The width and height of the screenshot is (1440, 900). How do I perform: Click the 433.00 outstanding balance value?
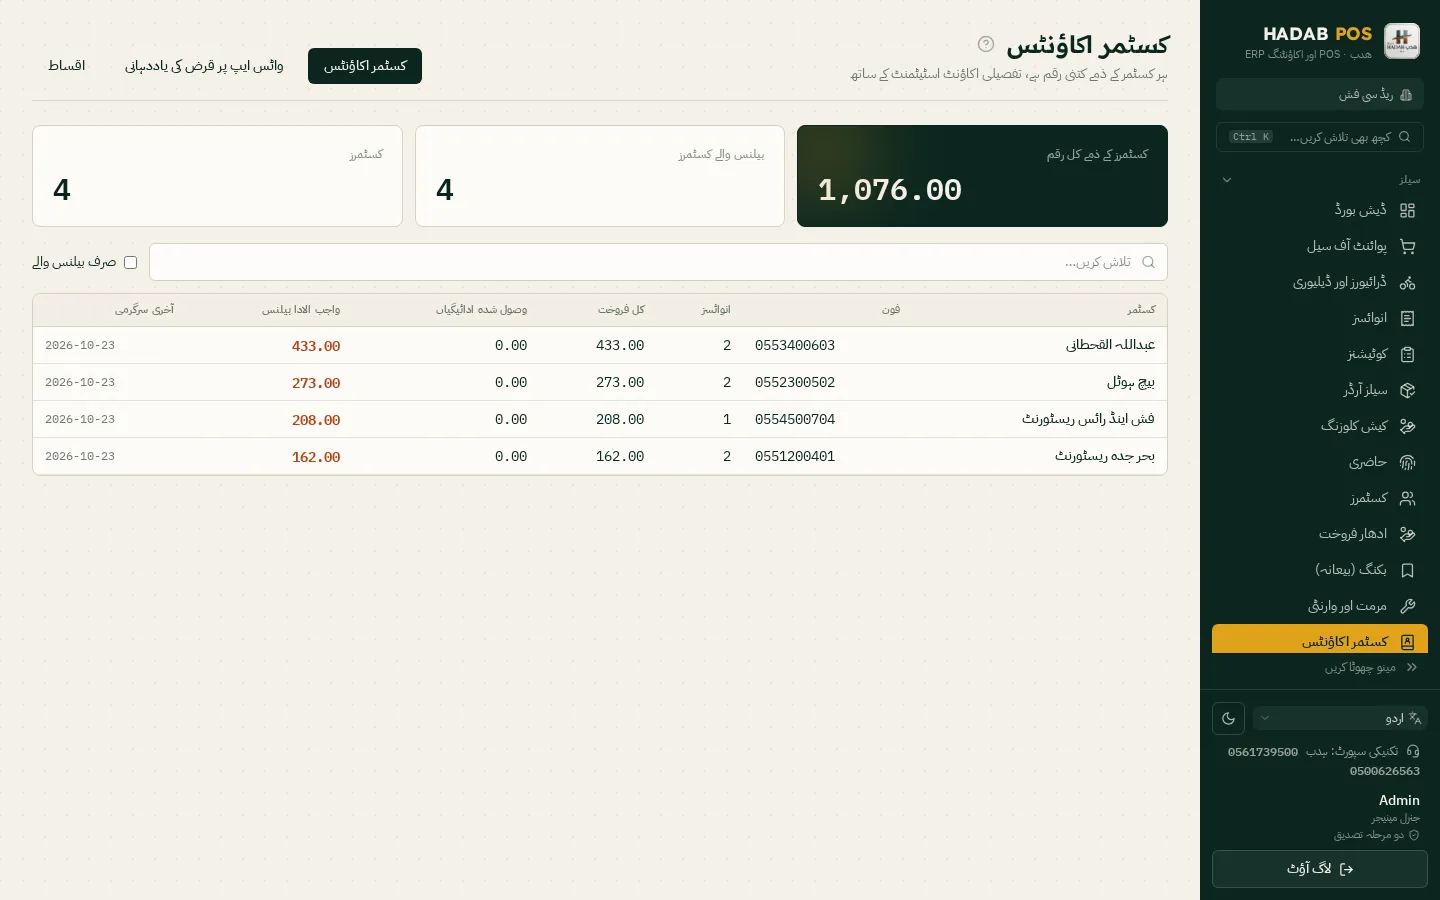[316, 345]
